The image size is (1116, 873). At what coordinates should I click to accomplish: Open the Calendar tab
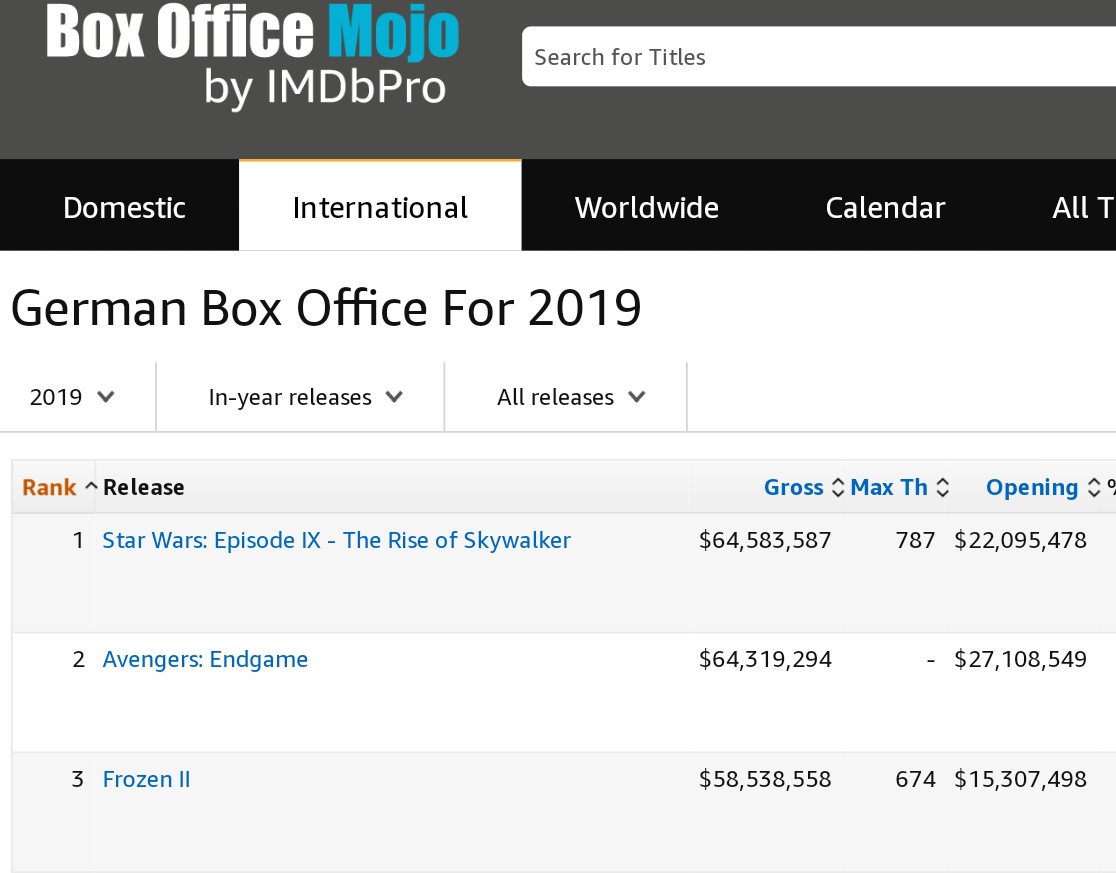pyautogui.click(x=885, y=208)
